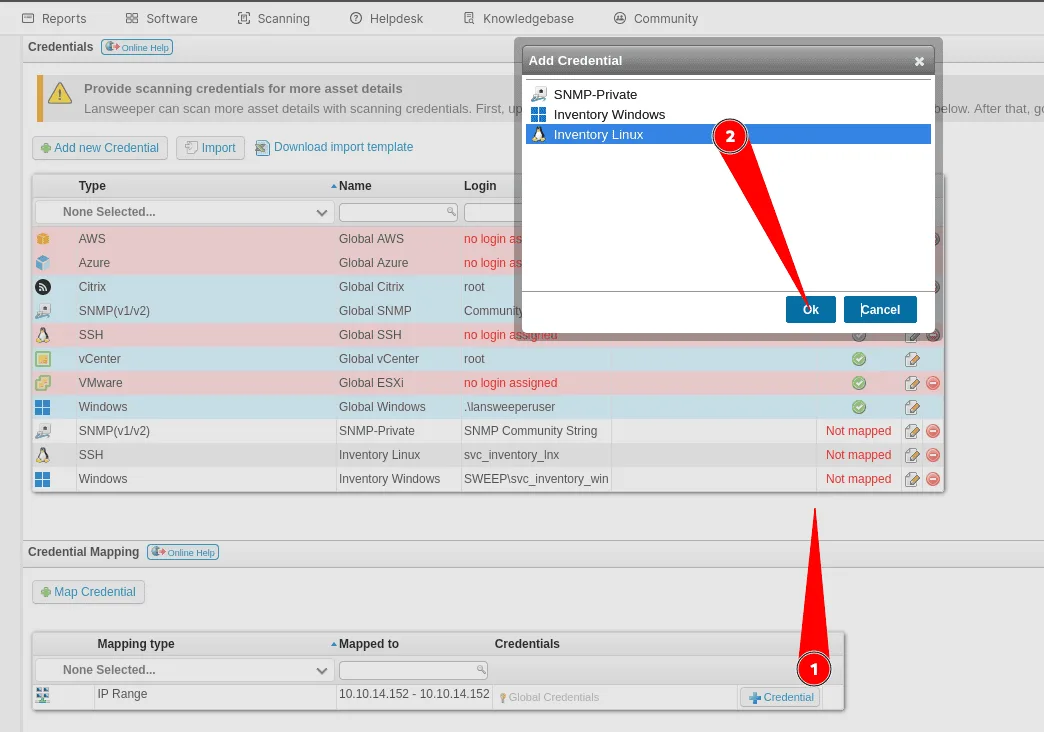The image size is (1044, 732).
Task: Click the IP Range mapping type icon
Action: point(43,695)
